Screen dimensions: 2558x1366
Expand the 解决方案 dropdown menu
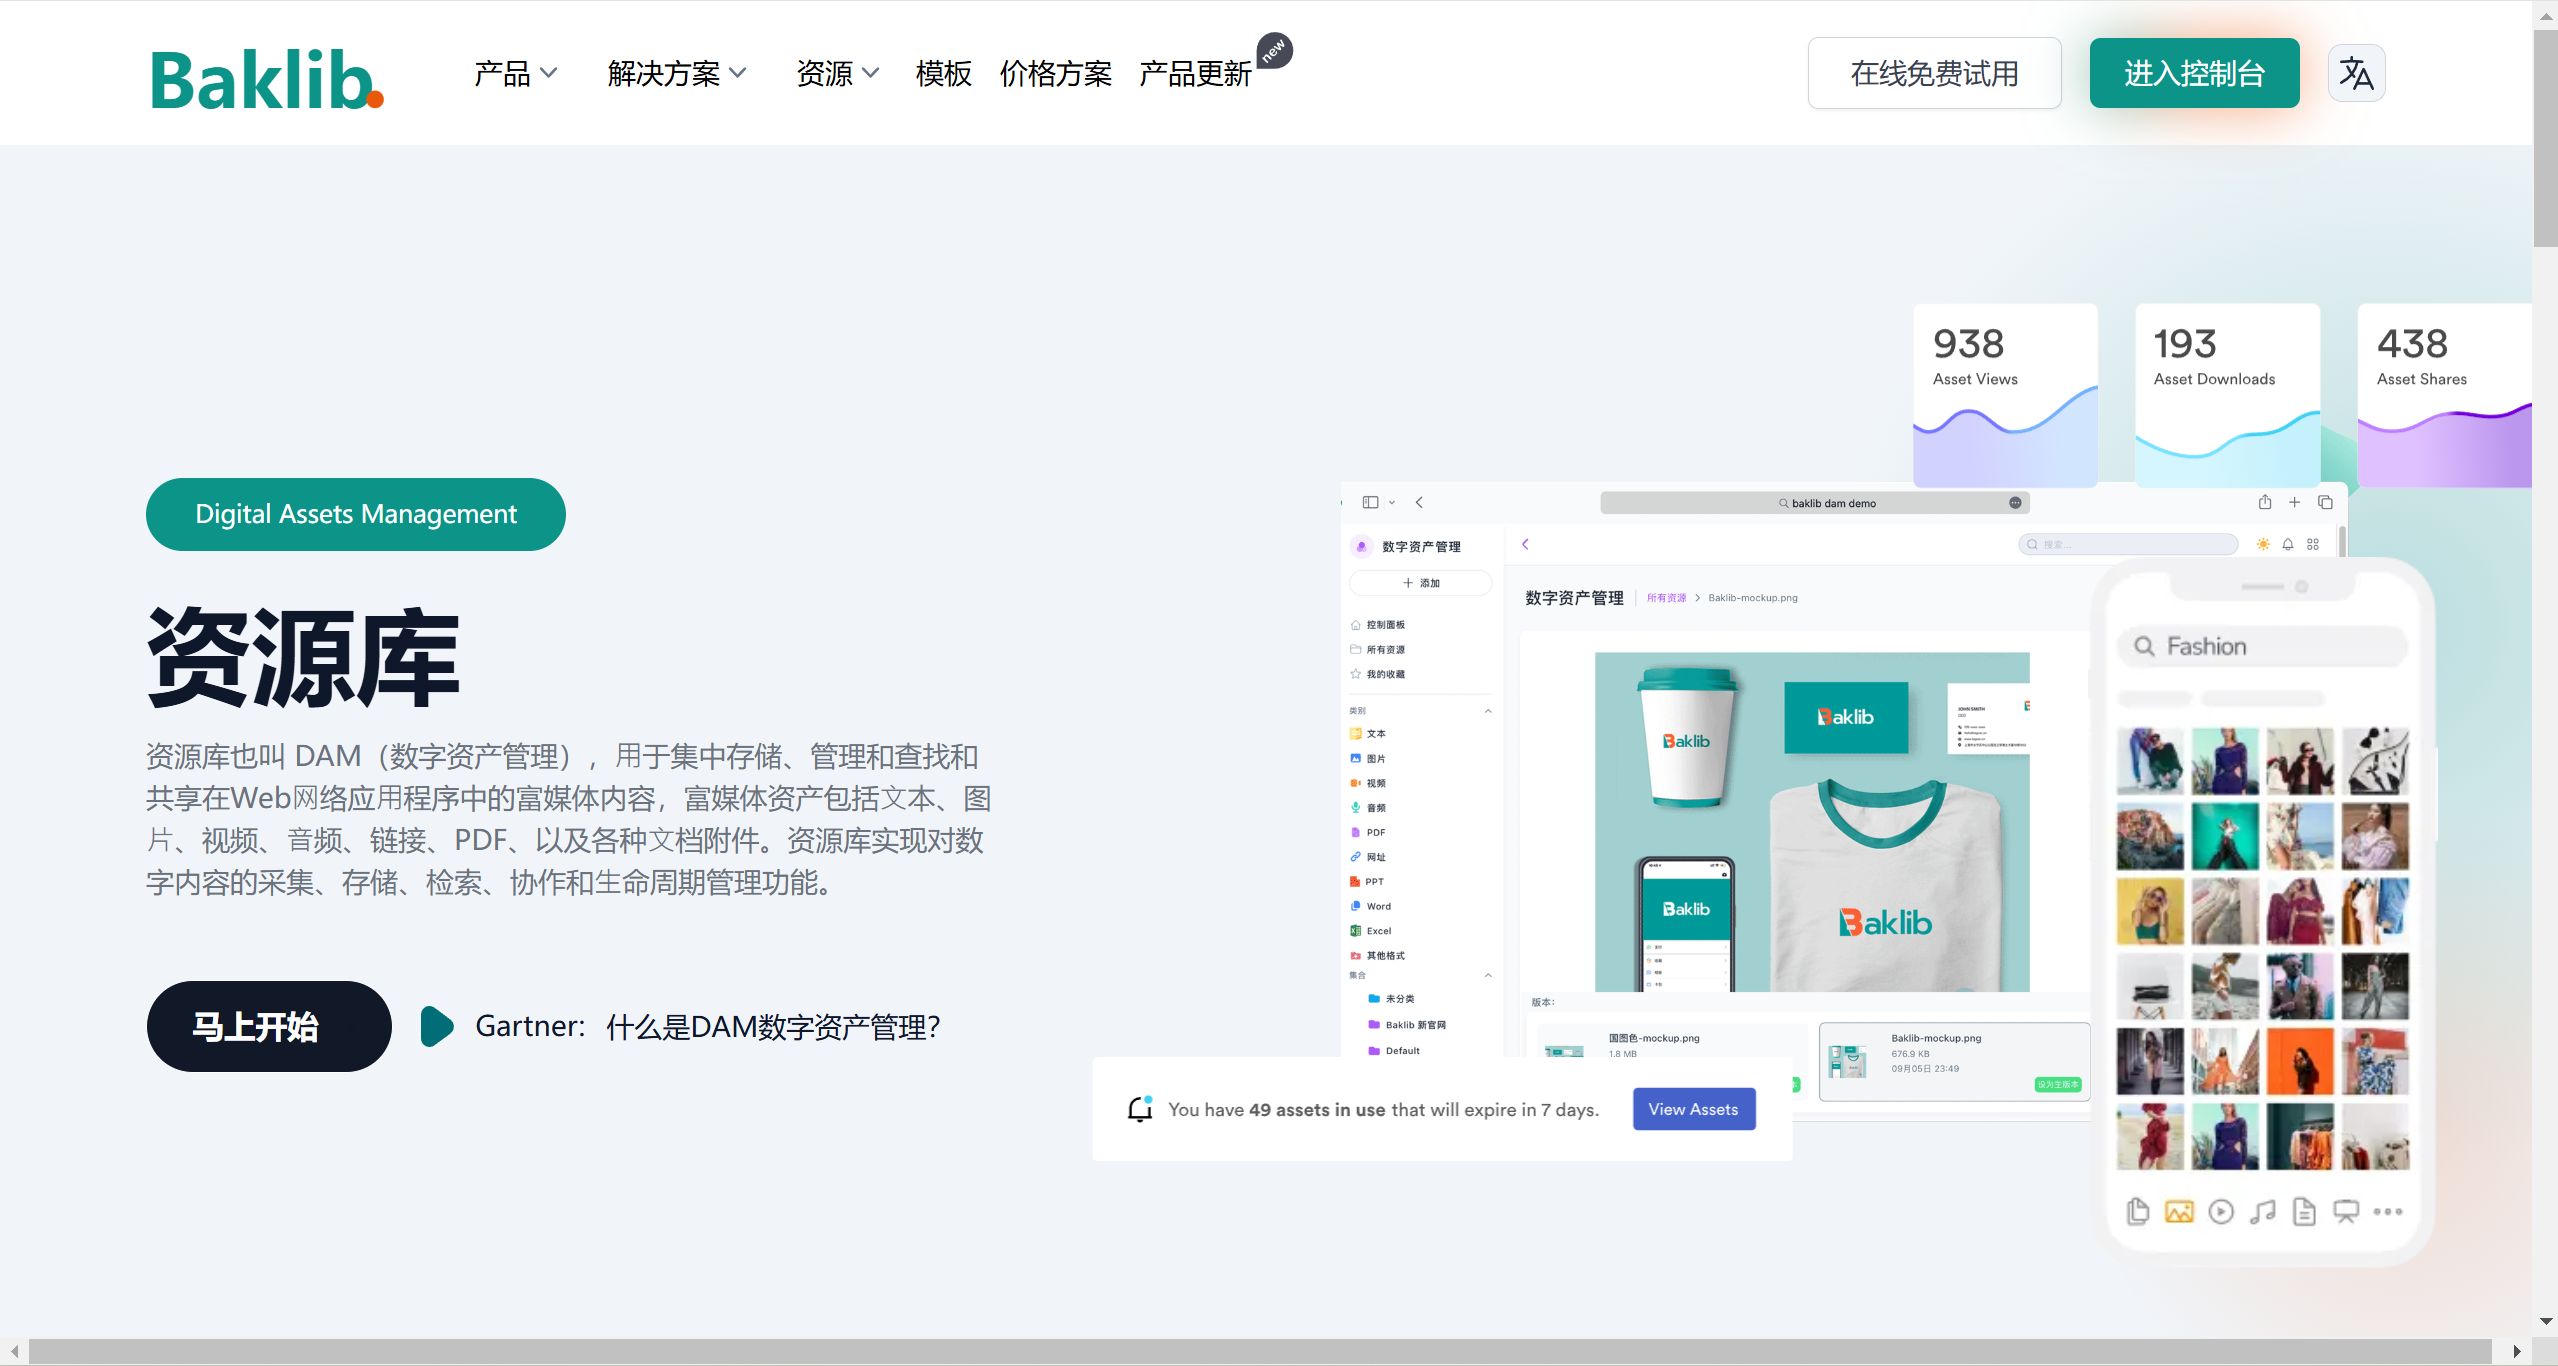click(x=676, y=73)
